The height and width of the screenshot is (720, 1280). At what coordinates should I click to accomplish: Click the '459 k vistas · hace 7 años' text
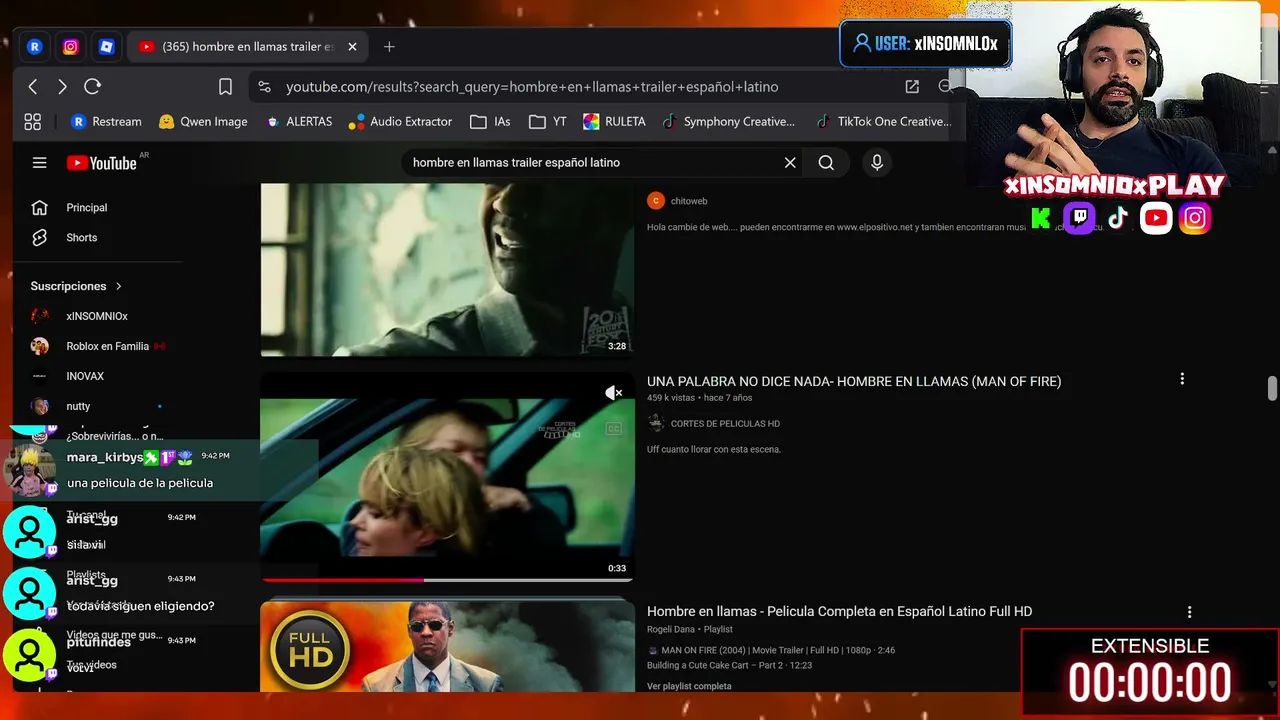(x=699, y=398)
